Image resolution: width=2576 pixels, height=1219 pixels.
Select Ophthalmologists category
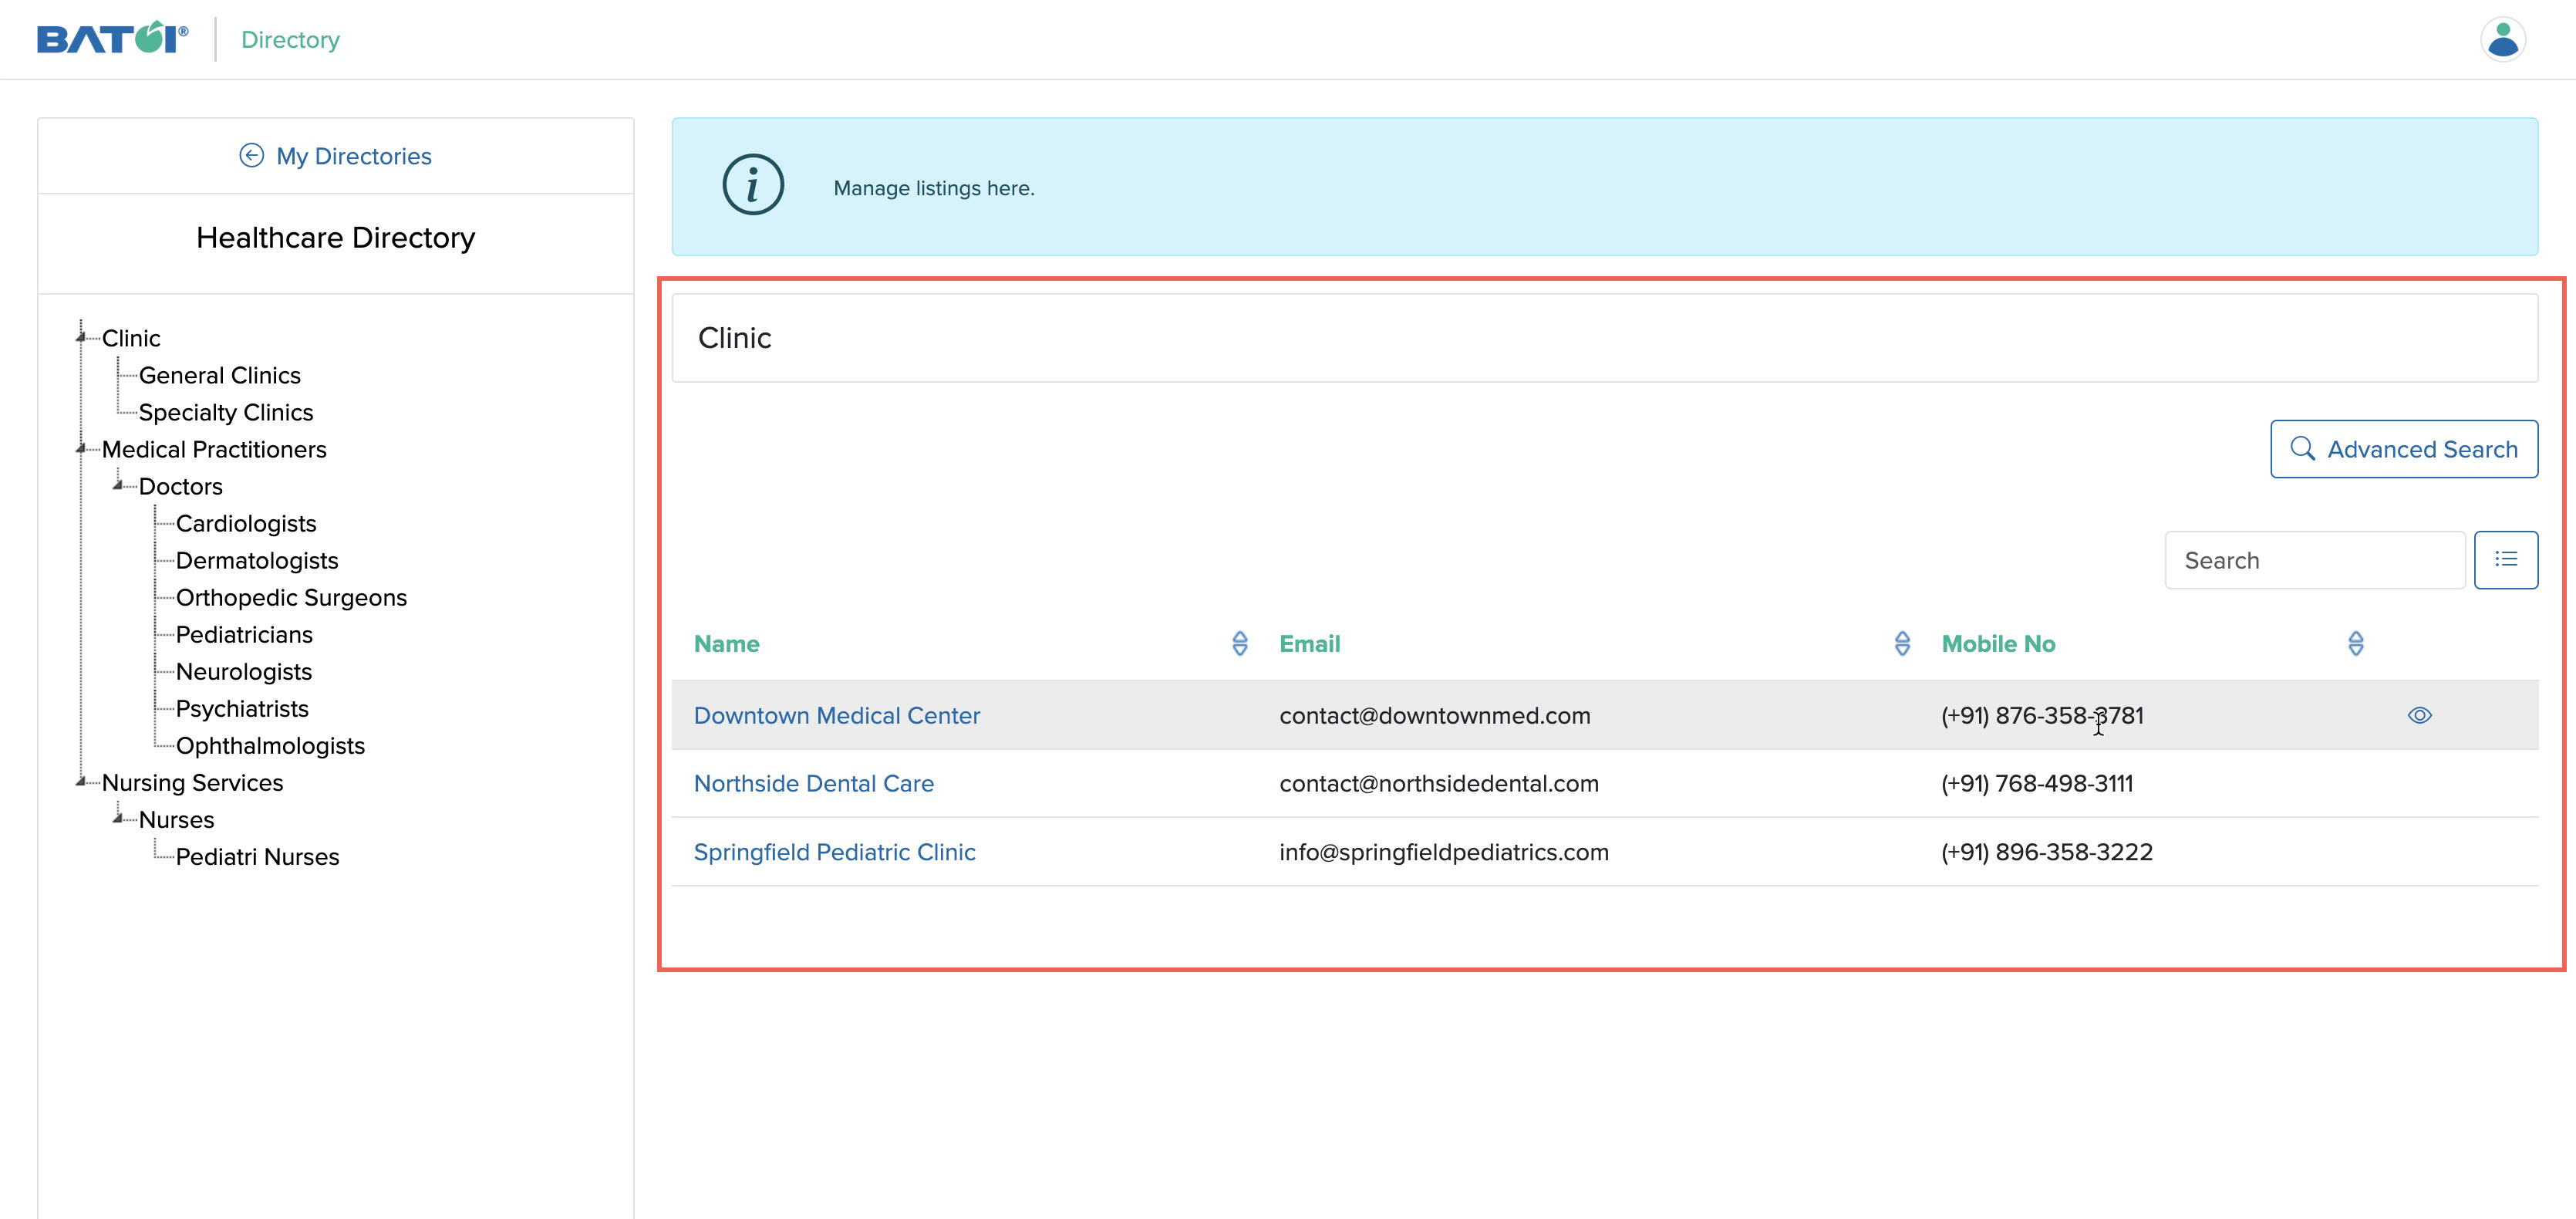pyautogui.click(x=270, y=745)
